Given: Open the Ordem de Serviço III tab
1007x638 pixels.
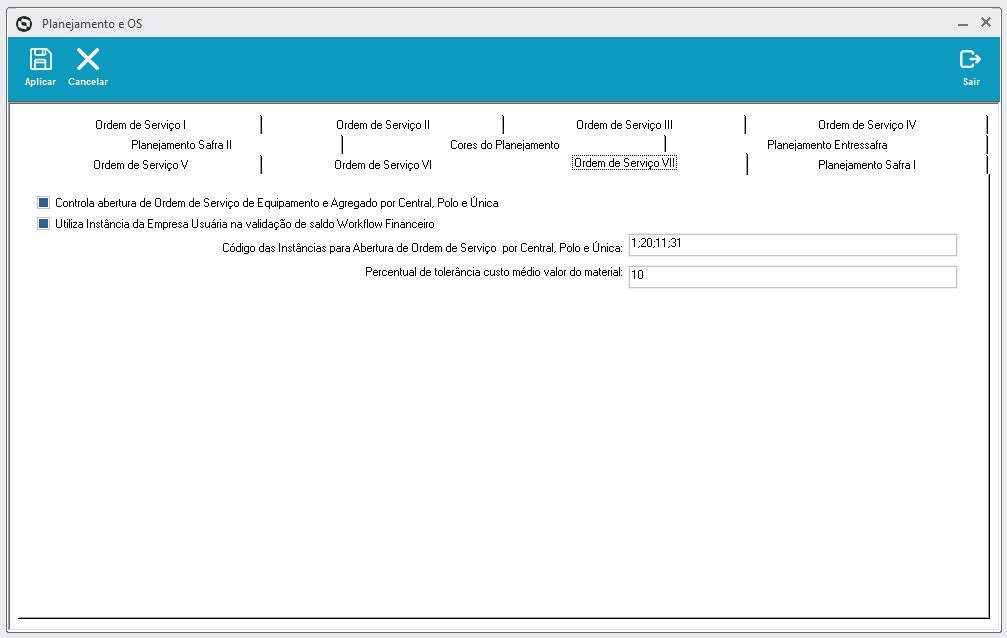Looking at the screenshot, I should 624,125.
